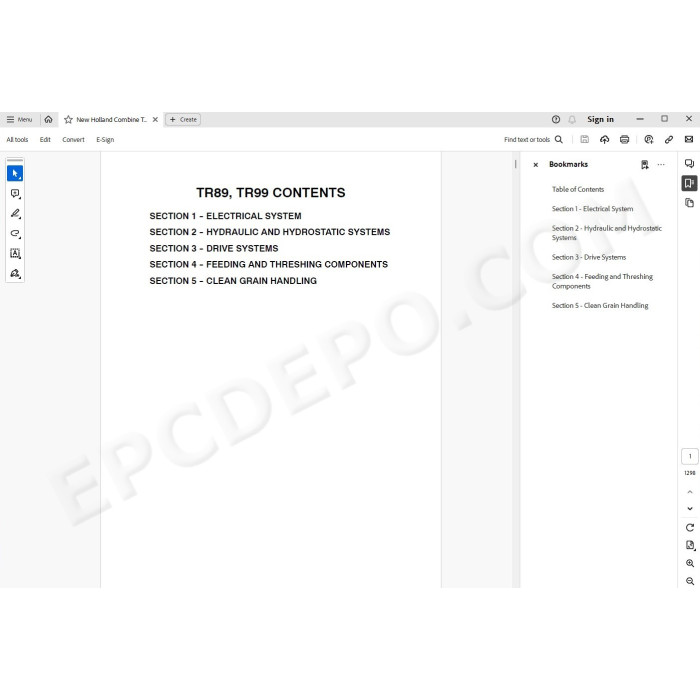Close the Bookmarks panel

pos(536,165)
